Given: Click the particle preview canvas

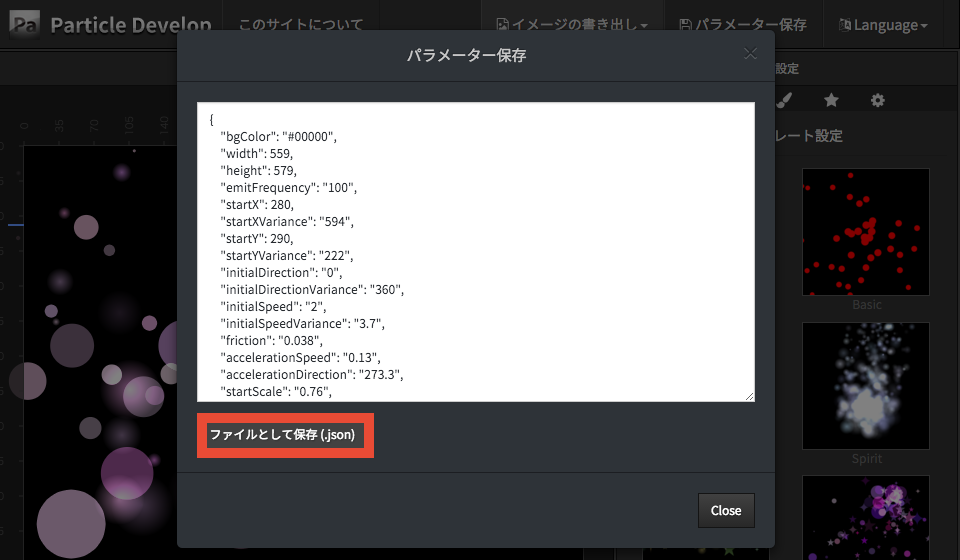Looking at the screenshot, I should pyautogui.click(x=100, y=350).
